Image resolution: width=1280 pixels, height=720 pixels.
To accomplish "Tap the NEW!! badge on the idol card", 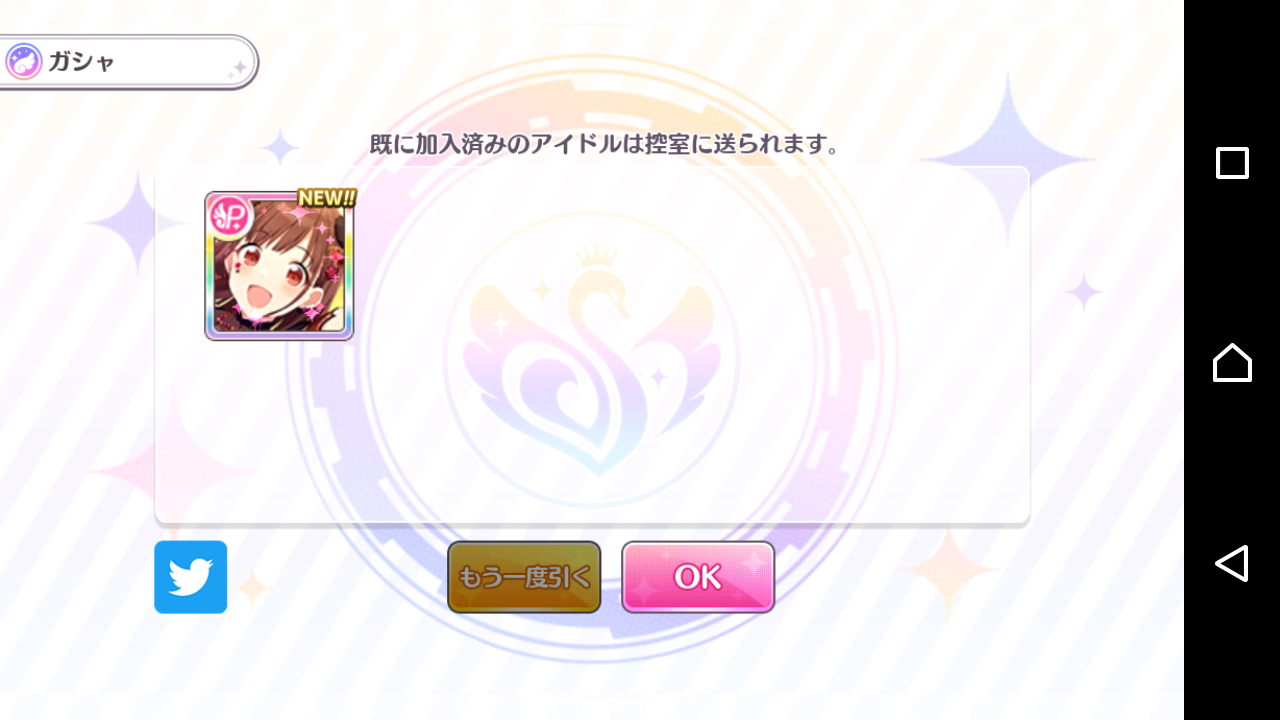I will tap(327, 198).
